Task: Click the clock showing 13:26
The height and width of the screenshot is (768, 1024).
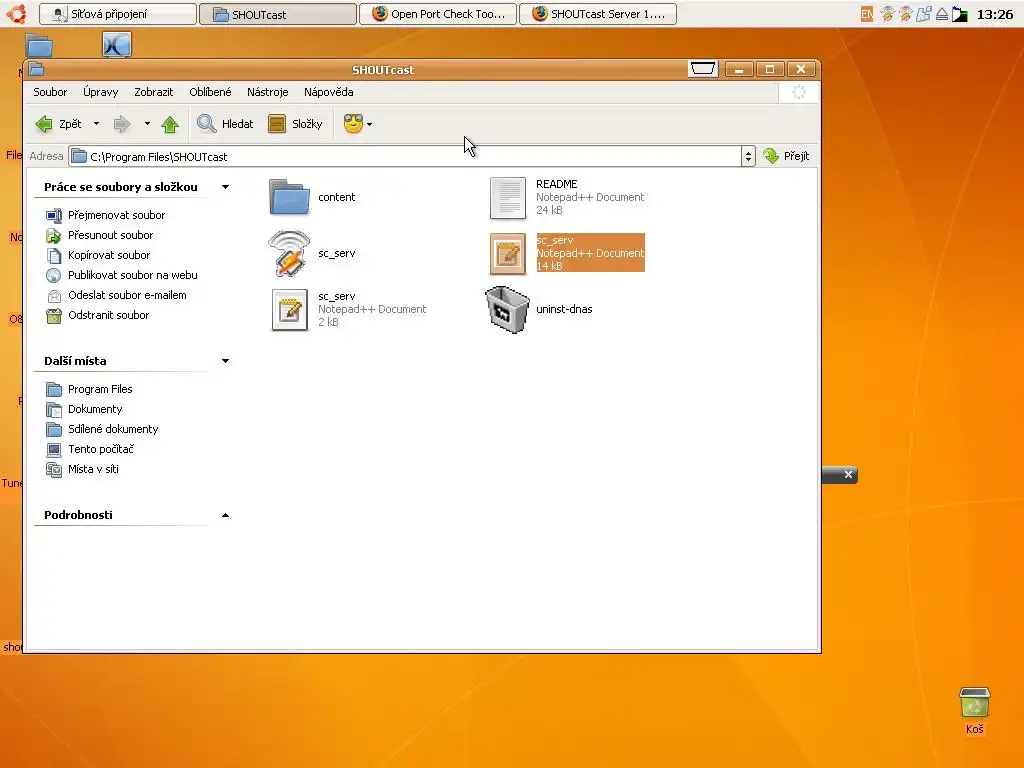Action: point(994,14)
